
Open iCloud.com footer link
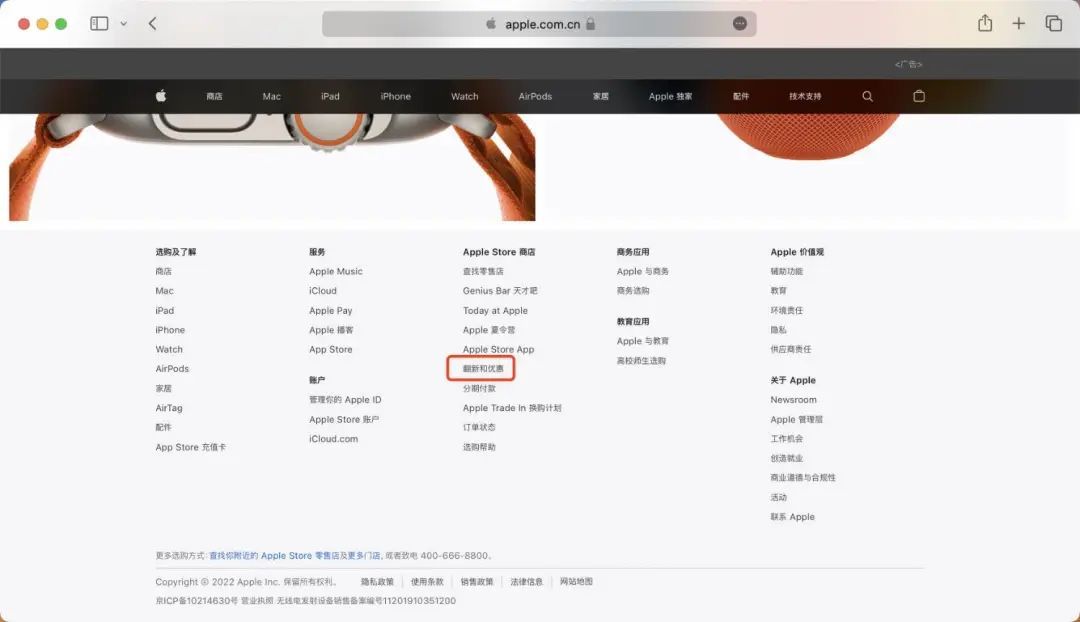click(333, 439)
